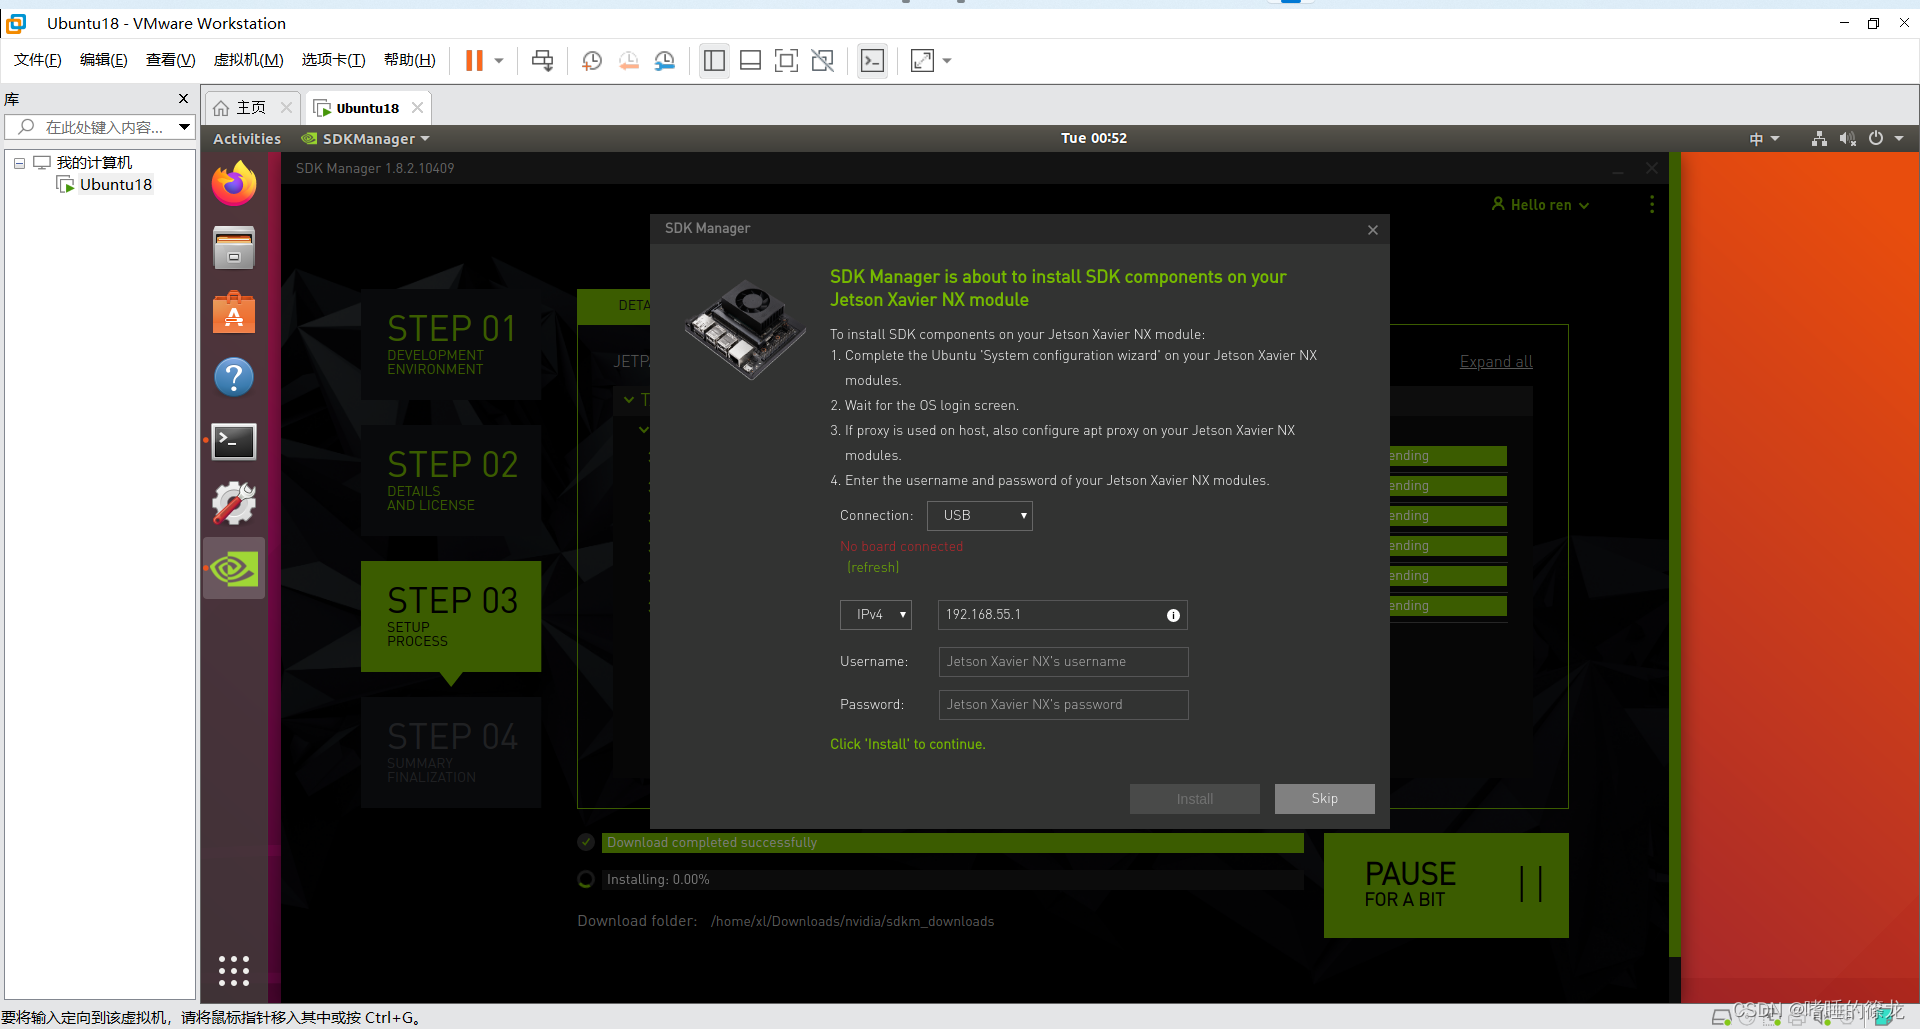
Task: Click STEP 01 Development Environment
Action: (451, 344)
